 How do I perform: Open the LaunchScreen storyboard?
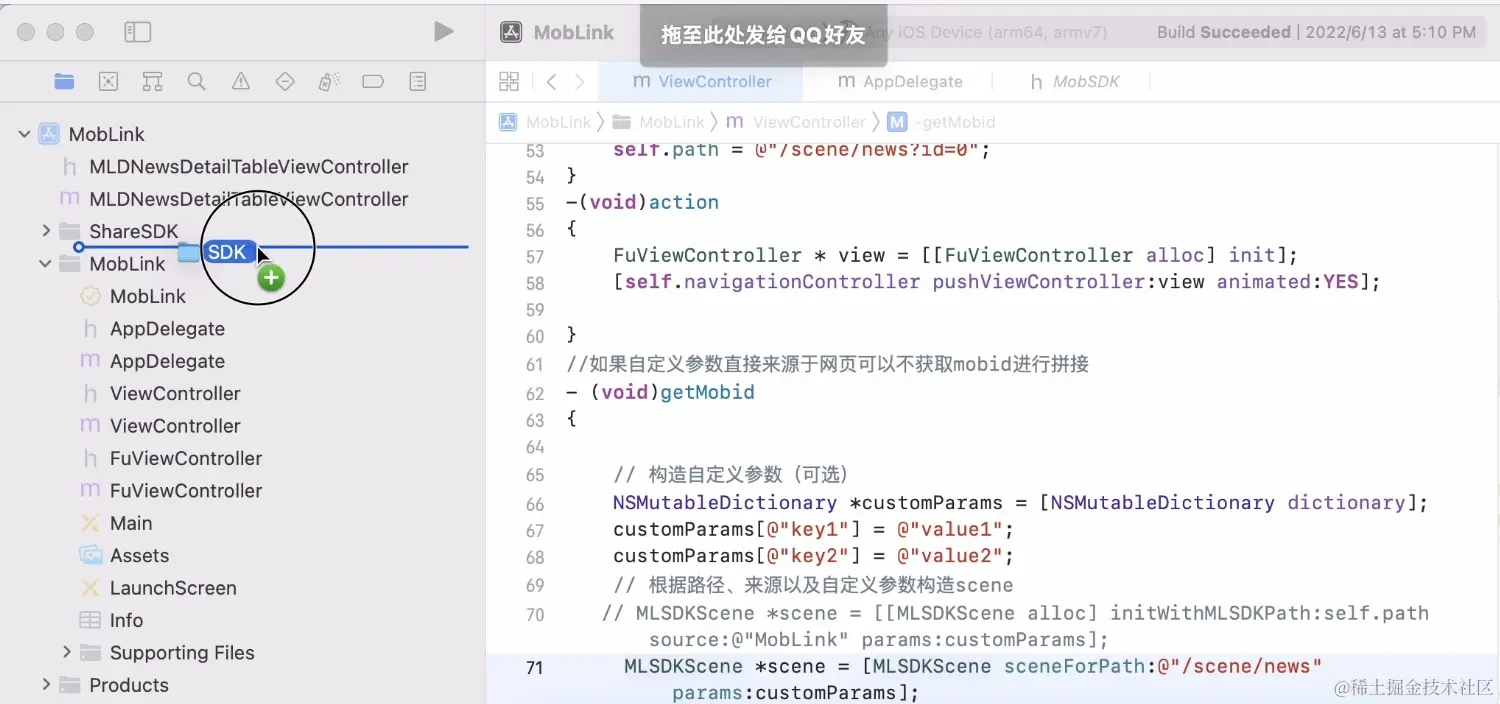pos(158,588)
